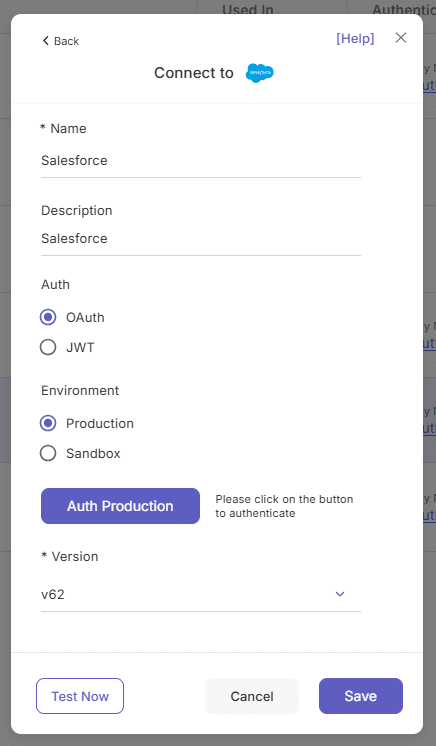This screenshot has width=436, height=746.
Task: Select the Production environment radio
Action: tap(48, 423)
